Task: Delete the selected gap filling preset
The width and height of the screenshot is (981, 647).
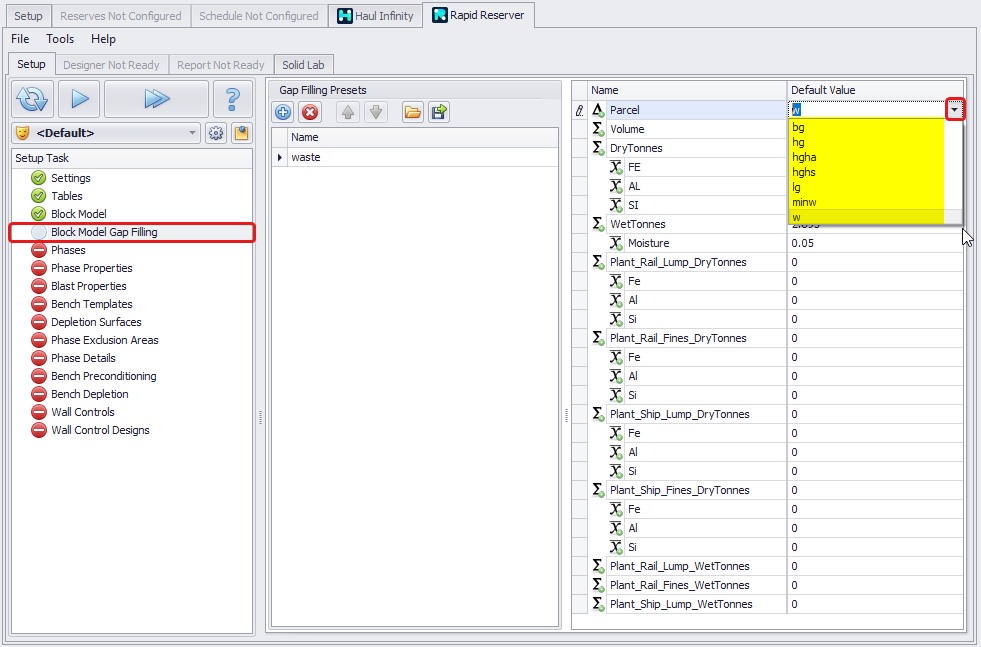Action: pyautogui.click(x=310, y=112)
